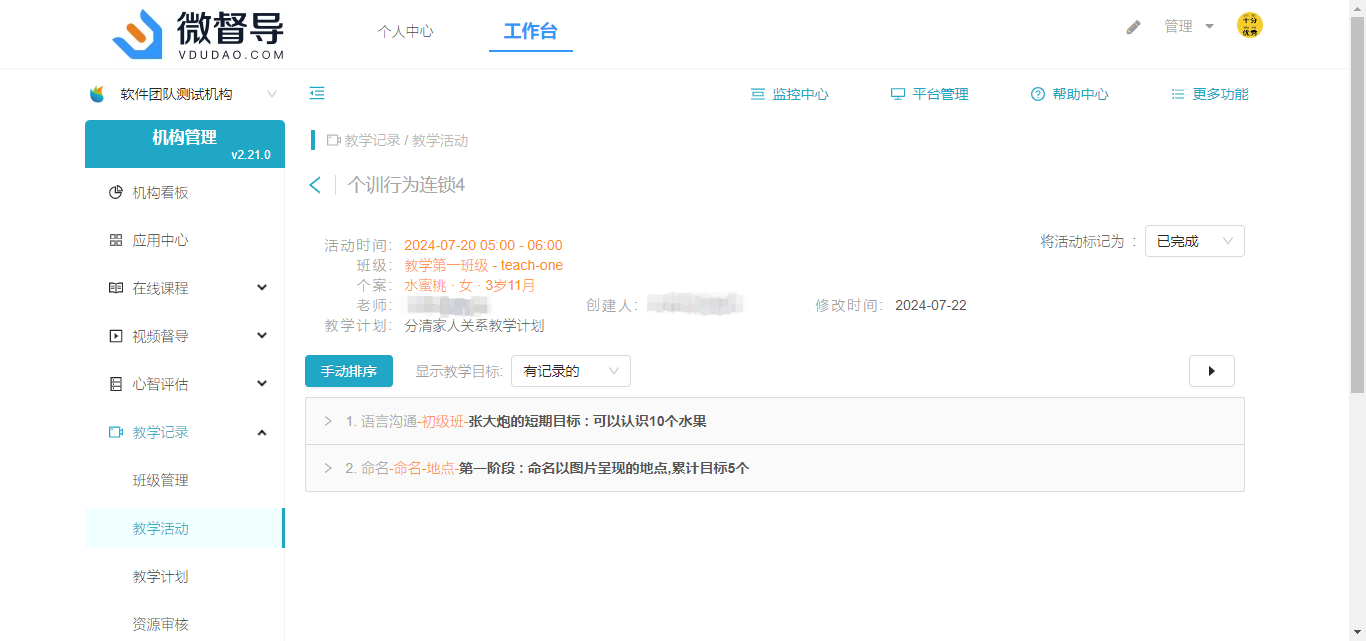Viewport: 1366px width, 641px height.
Task: Open 平台管理 platform management
Action: tap(930, 94)
